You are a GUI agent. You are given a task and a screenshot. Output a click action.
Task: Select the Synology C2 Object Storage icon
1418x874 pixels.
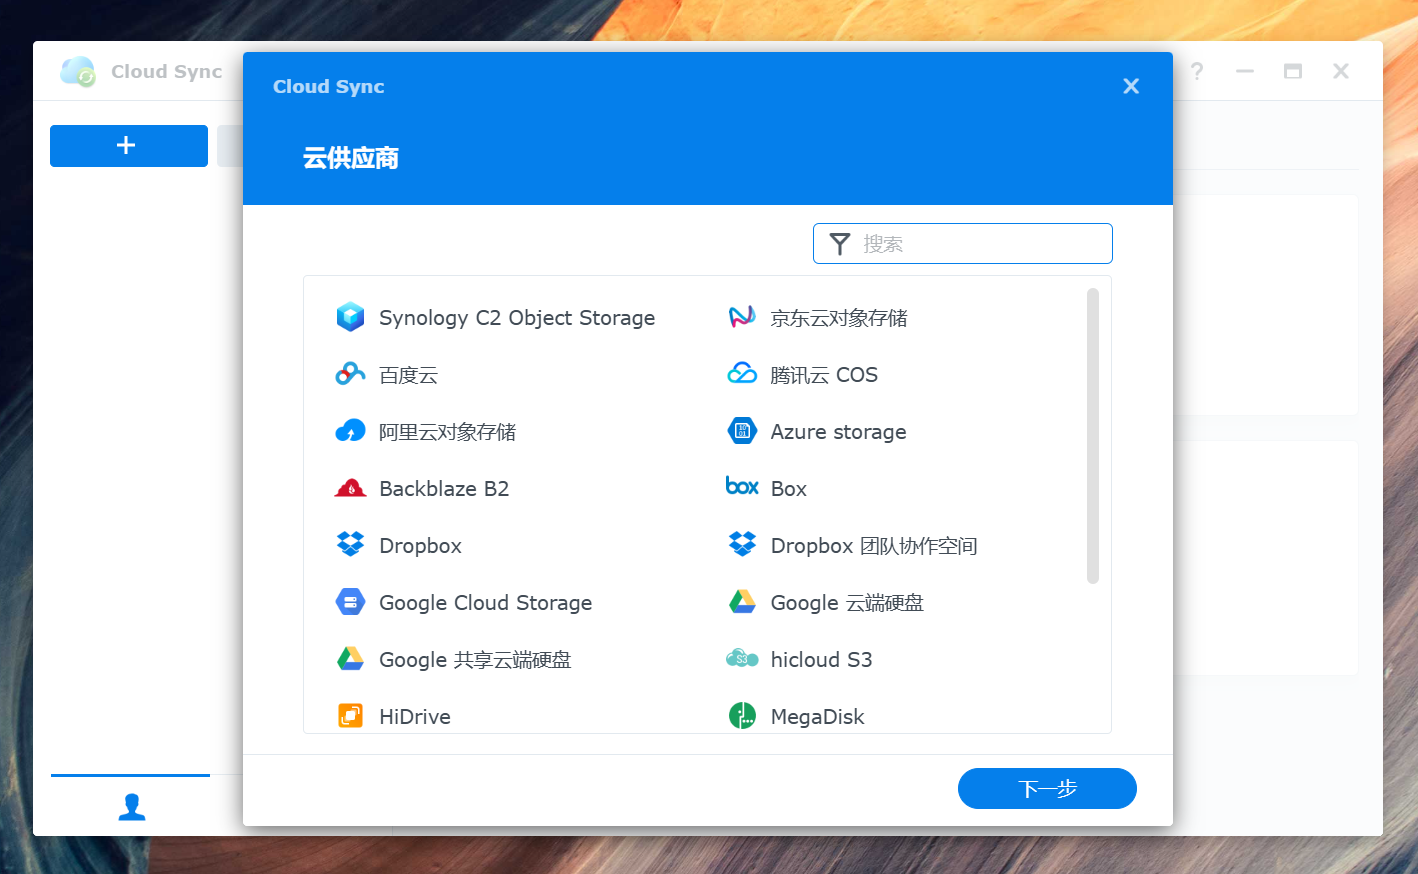tap(350, 317)
